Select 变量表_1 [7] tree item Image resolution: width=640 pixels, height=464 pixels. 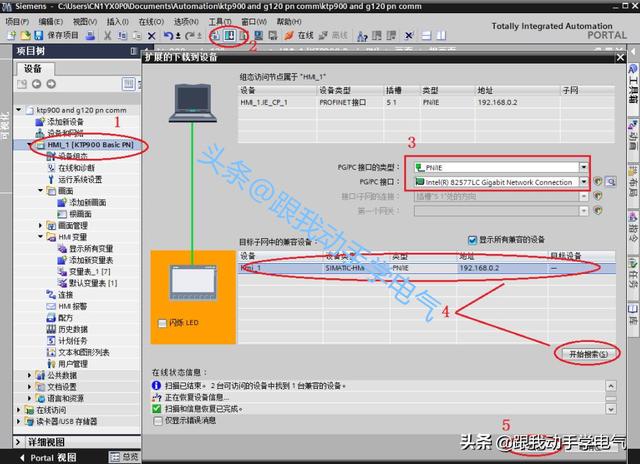(x=89, y=271)
